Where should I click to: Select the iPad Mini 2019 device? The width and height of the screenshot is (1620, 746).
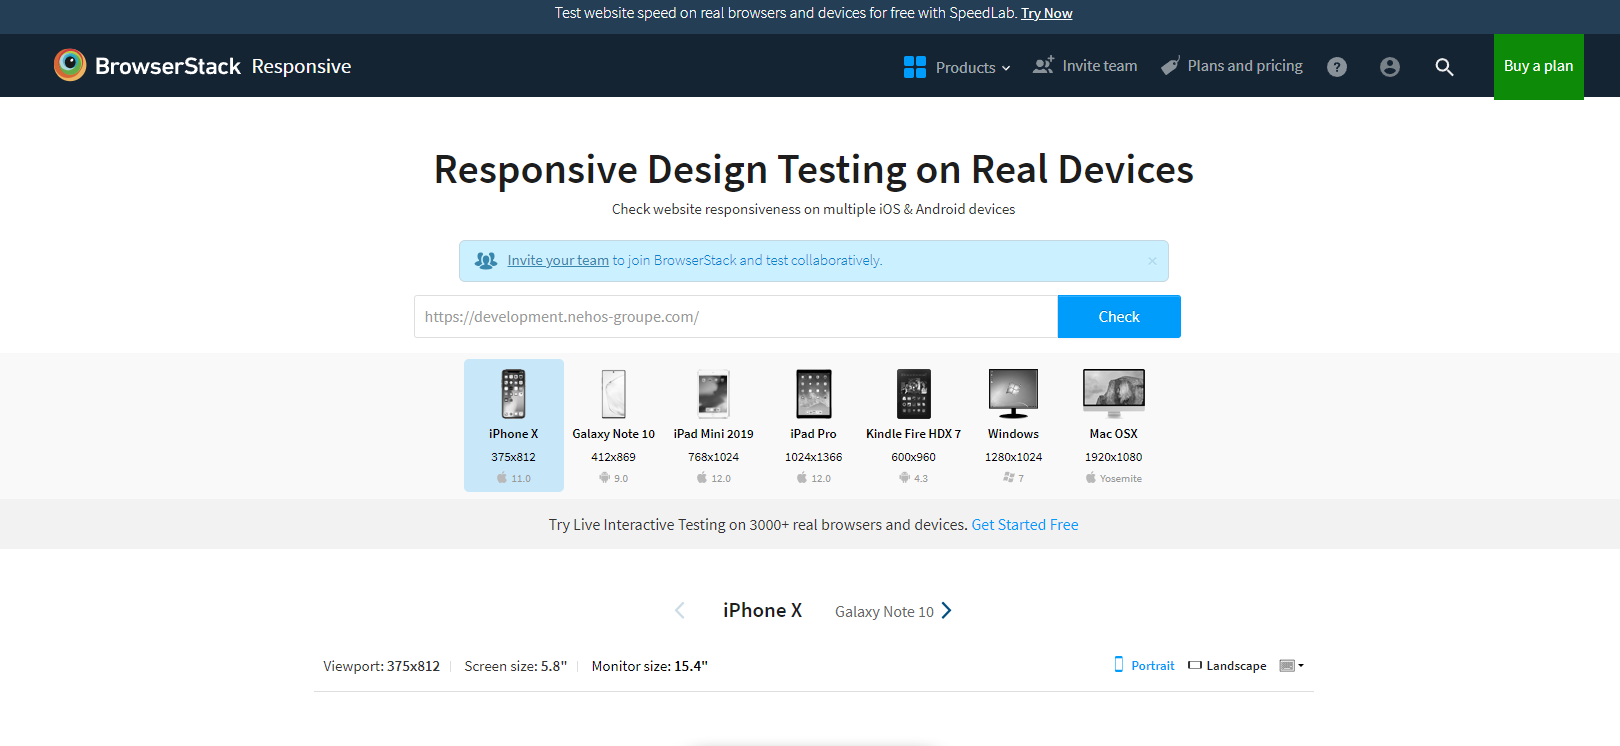(714, 425)
